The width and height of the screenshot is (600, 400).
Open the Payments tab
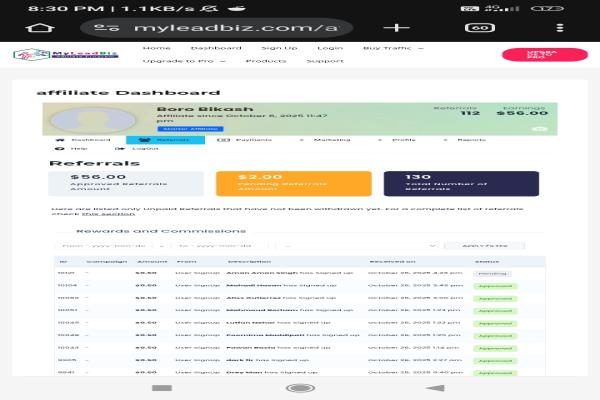click(x=256, y=140)
